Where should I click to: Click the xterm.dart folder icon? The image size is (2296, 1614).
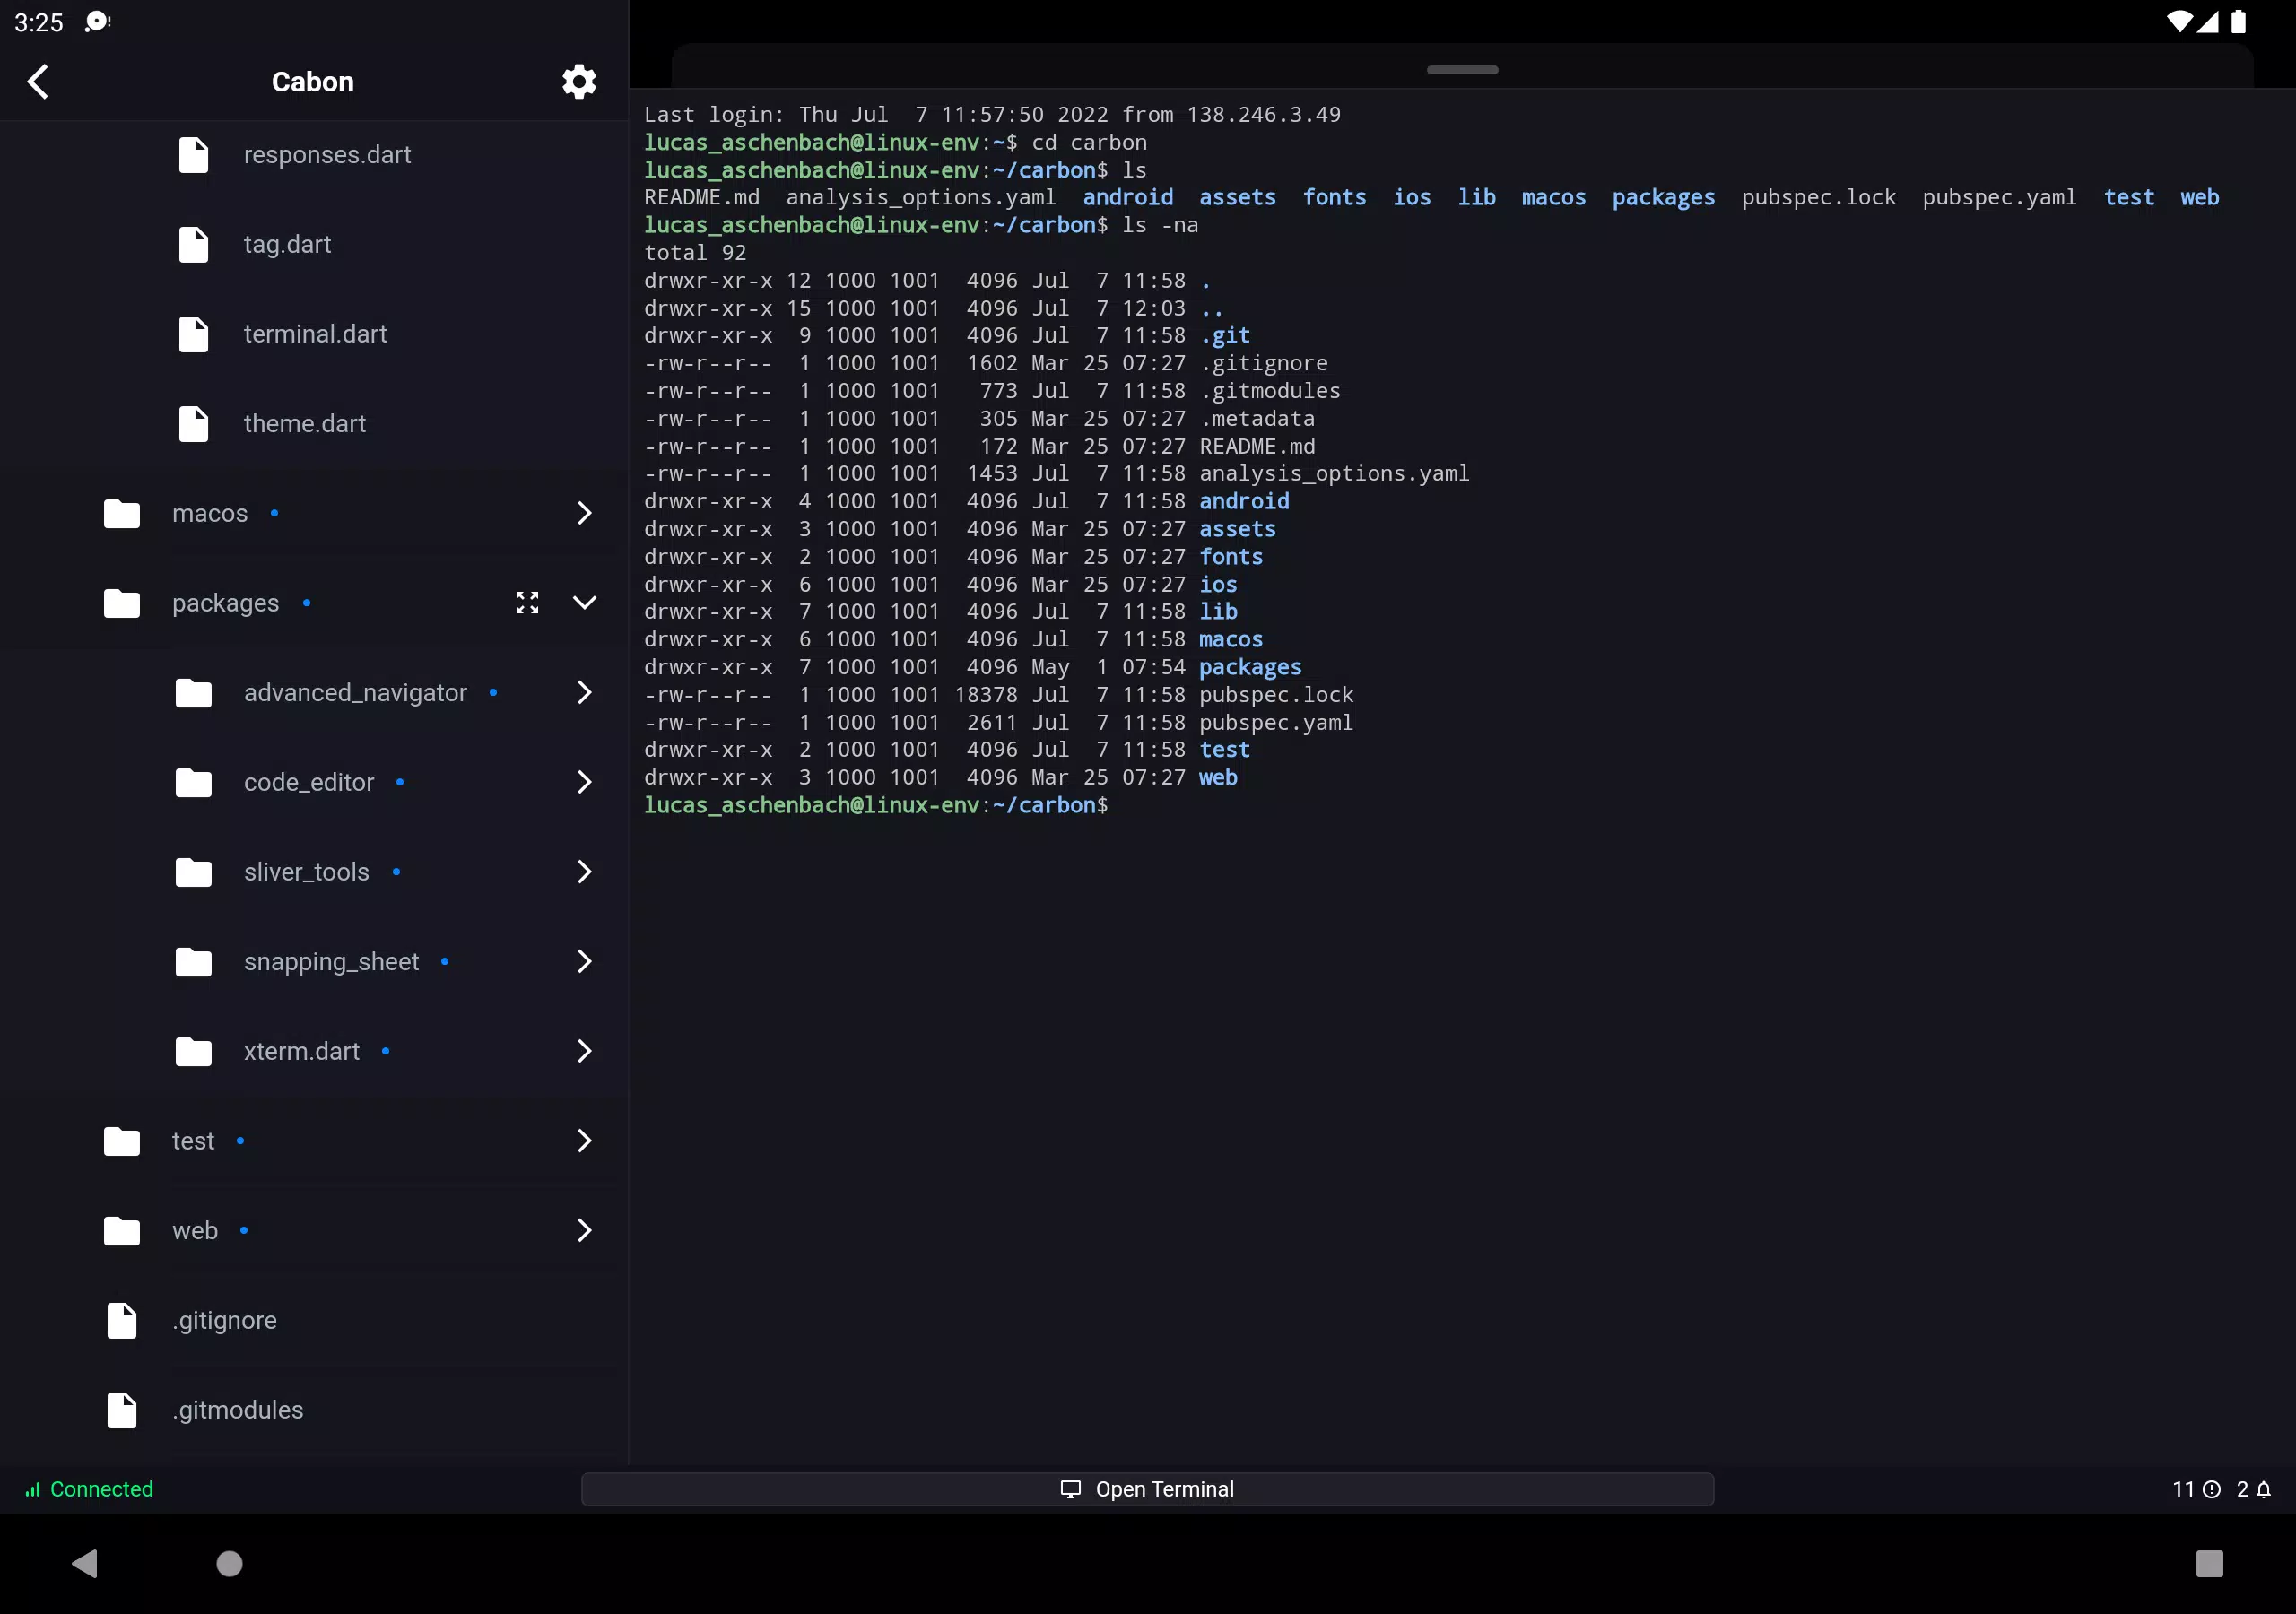click(x=193, y=1051)
